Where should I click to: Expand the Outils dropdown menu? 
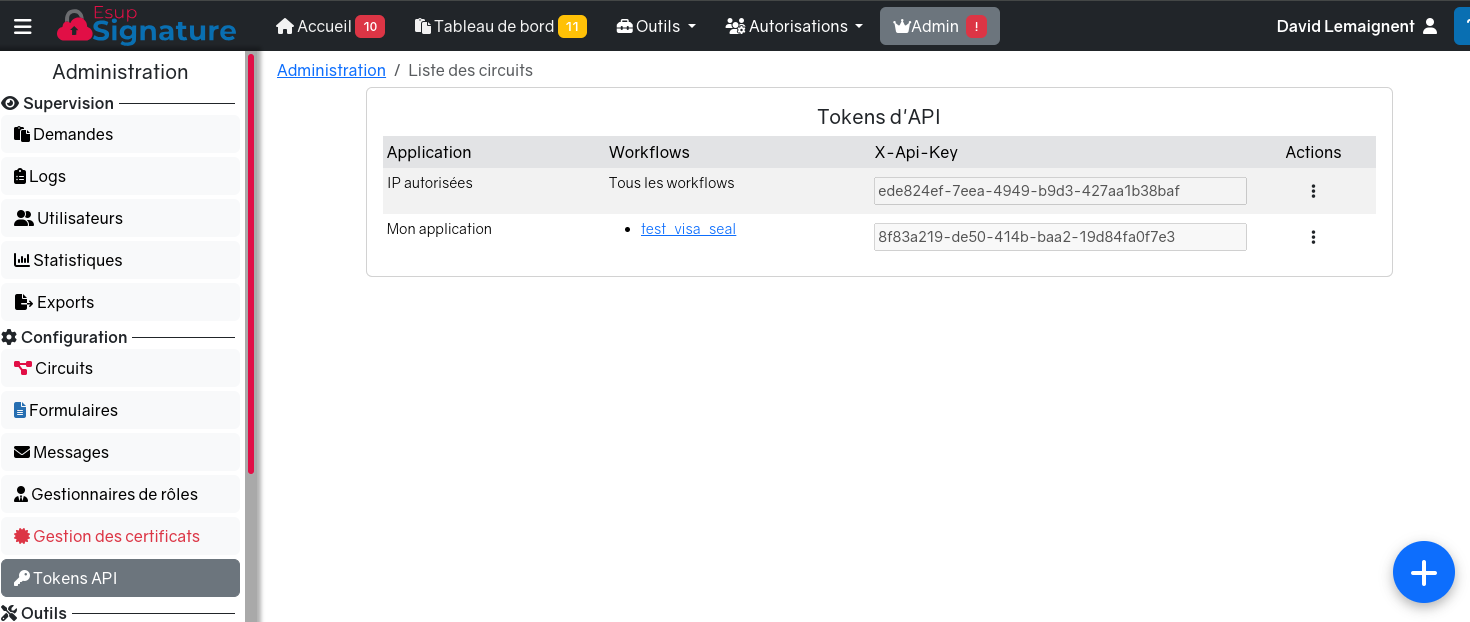[656, 27]
